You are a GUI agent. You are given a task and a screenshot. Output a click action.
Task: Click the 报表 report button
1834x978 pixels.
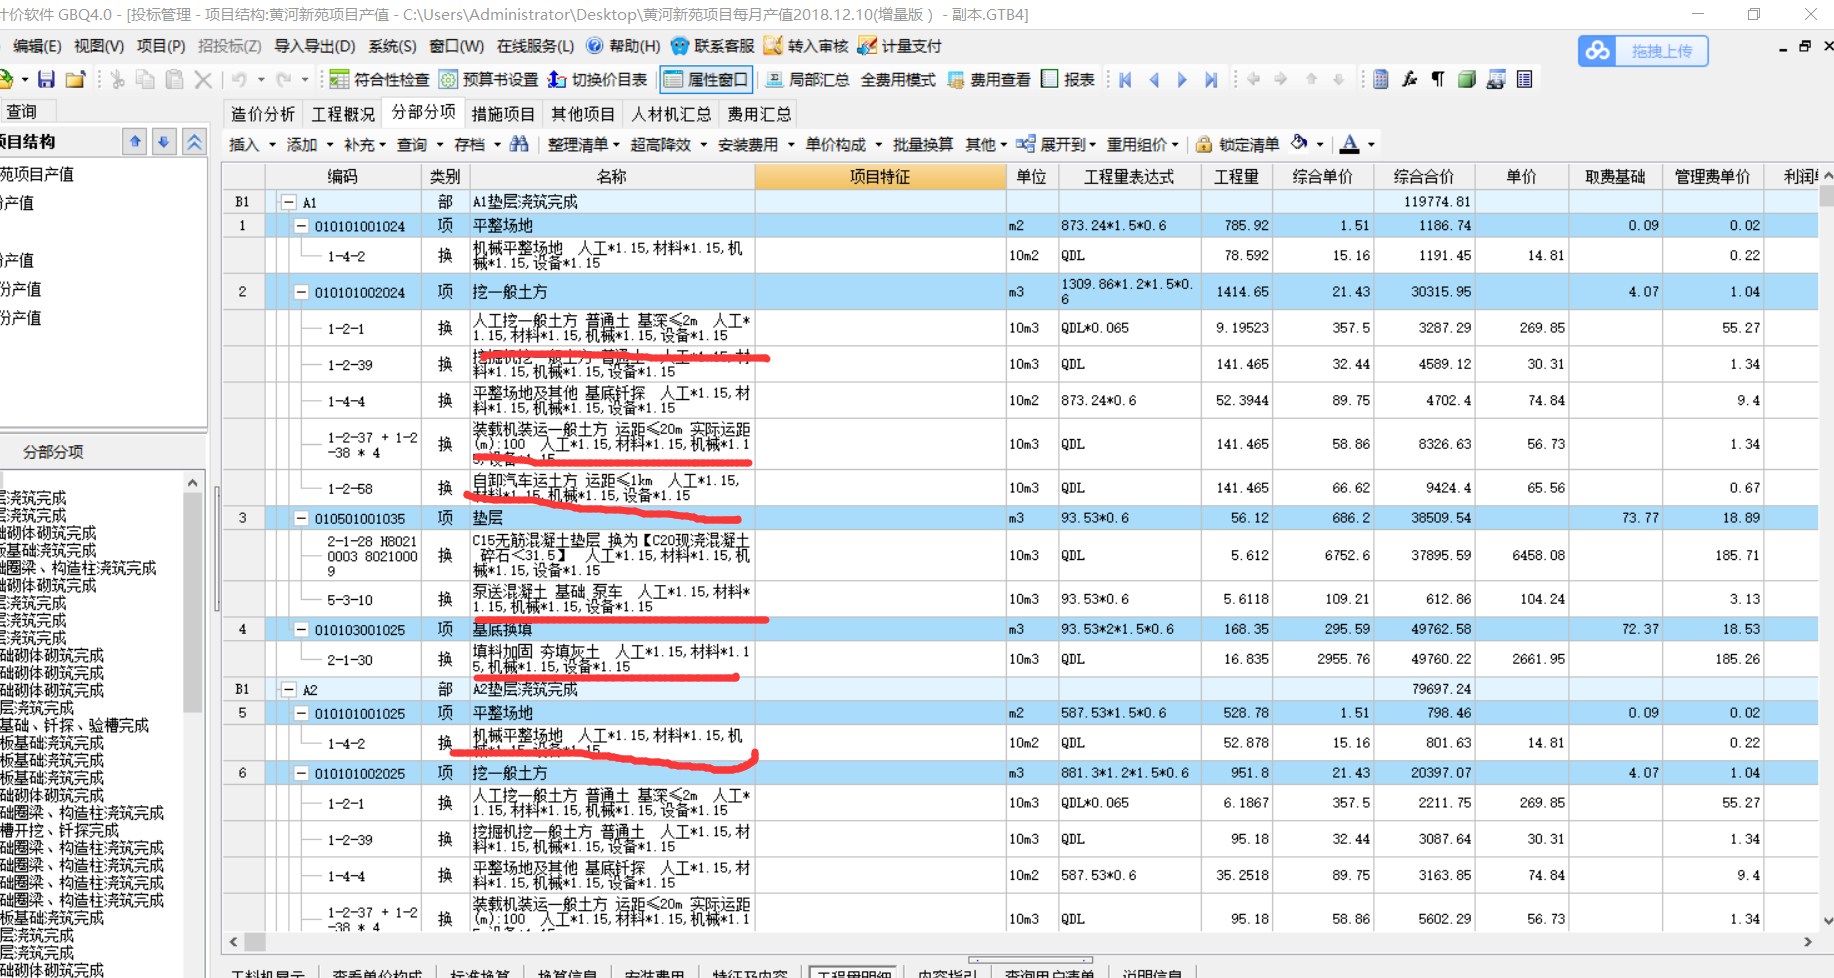point(1068,80)
